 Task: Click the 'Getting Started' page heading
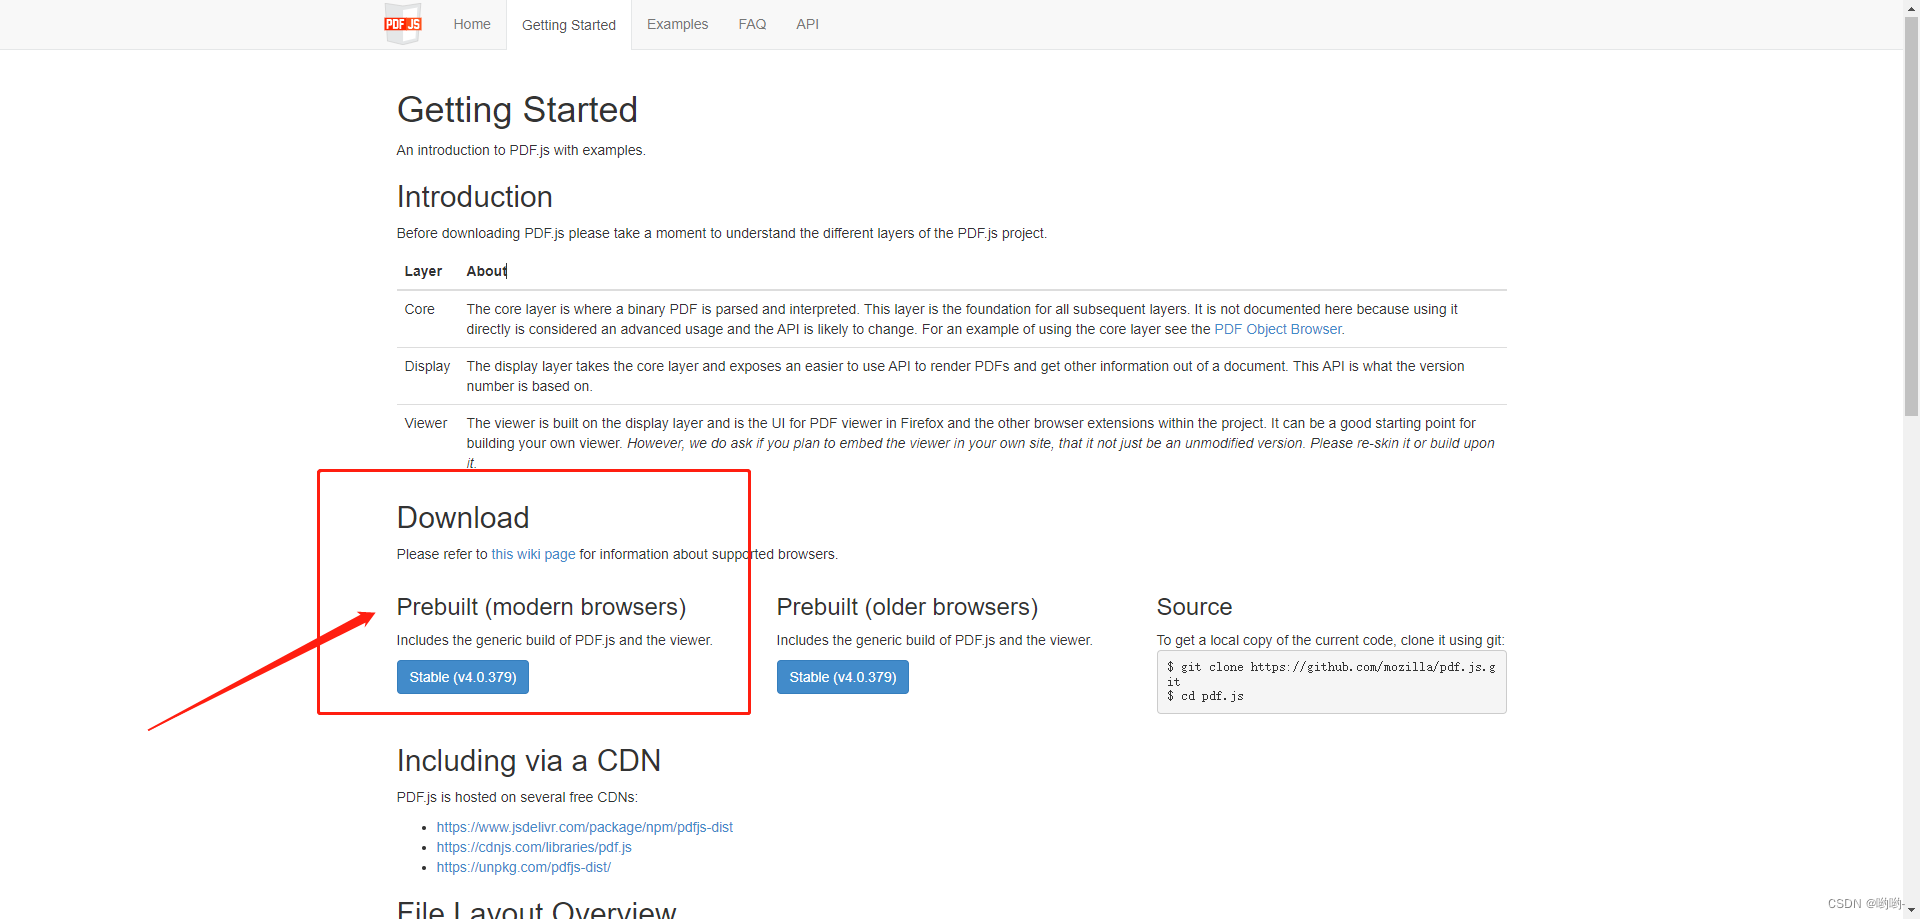point(517,110)
